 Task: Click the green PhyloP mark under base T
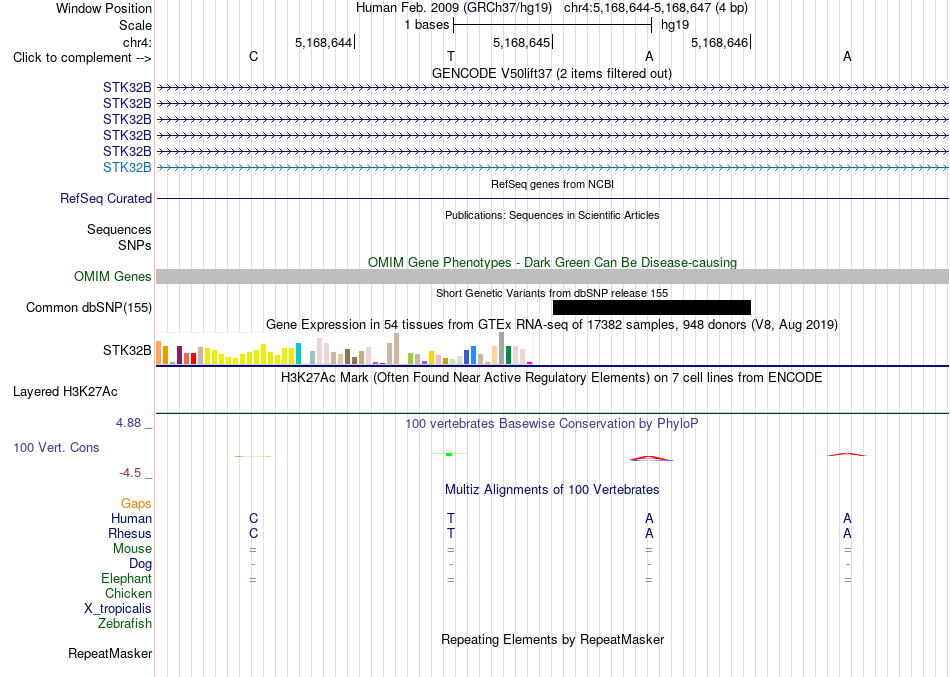[449, 454]
